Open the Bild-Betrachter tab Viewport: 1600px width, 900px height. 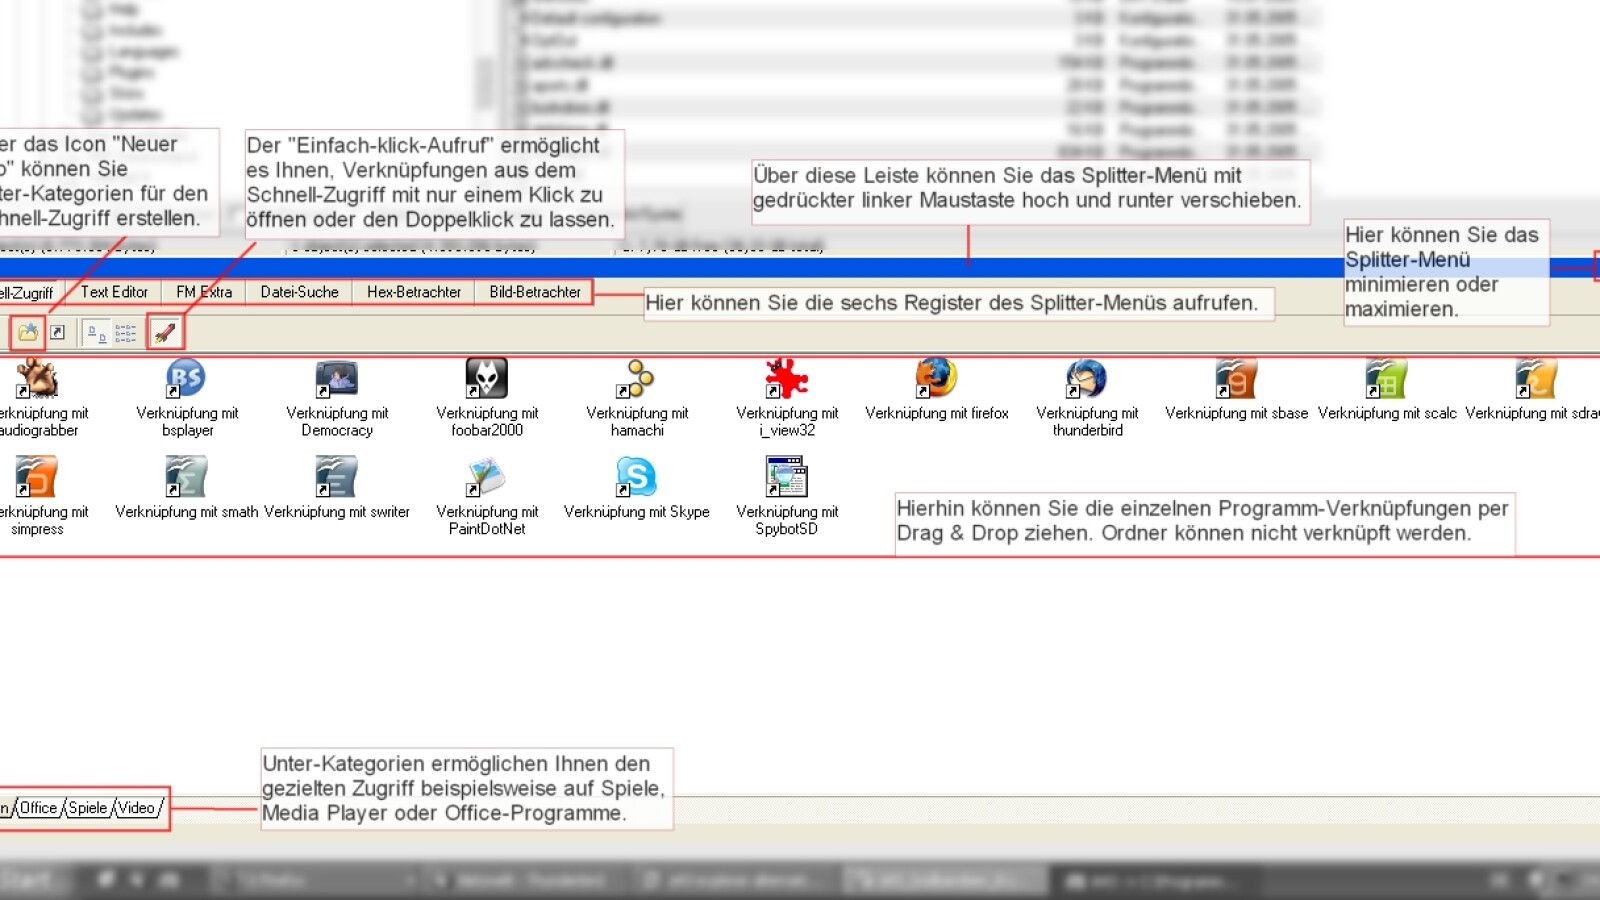click(x=534, y=292)
